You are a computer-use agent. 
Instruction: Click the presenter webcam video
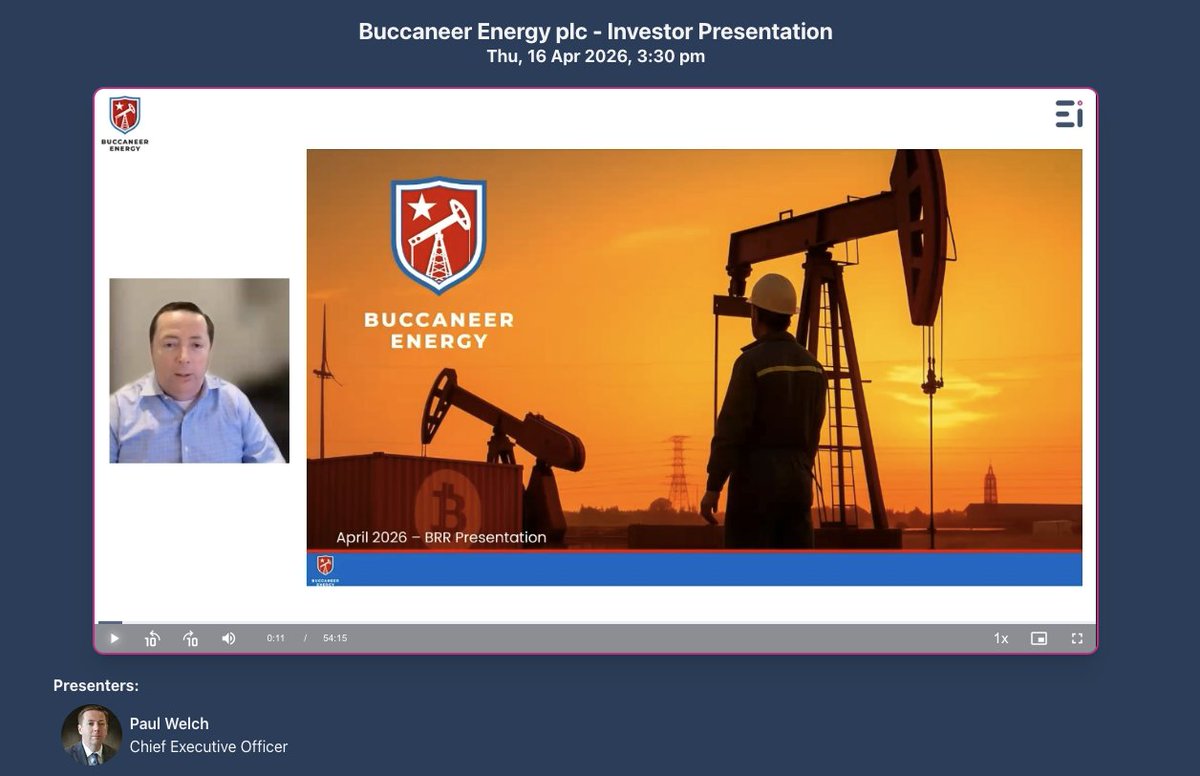point(199,370)
